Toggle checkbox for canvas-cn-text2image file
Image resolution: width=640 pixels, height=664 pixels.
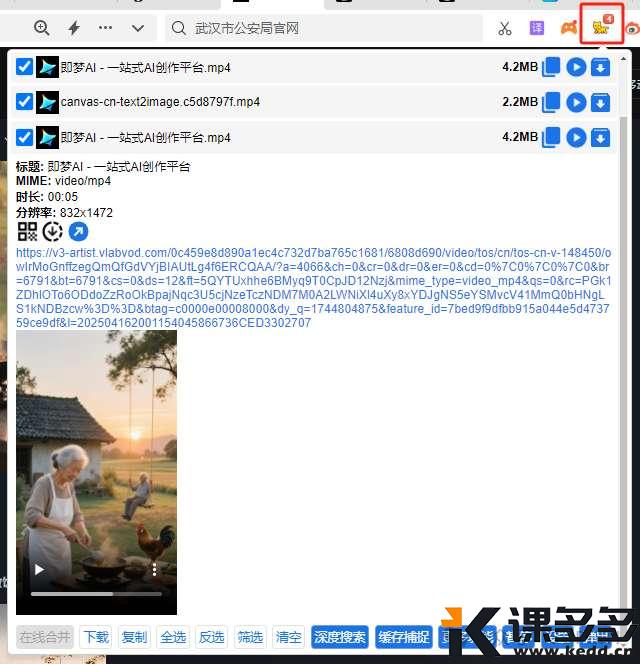(x=25, y=102)
